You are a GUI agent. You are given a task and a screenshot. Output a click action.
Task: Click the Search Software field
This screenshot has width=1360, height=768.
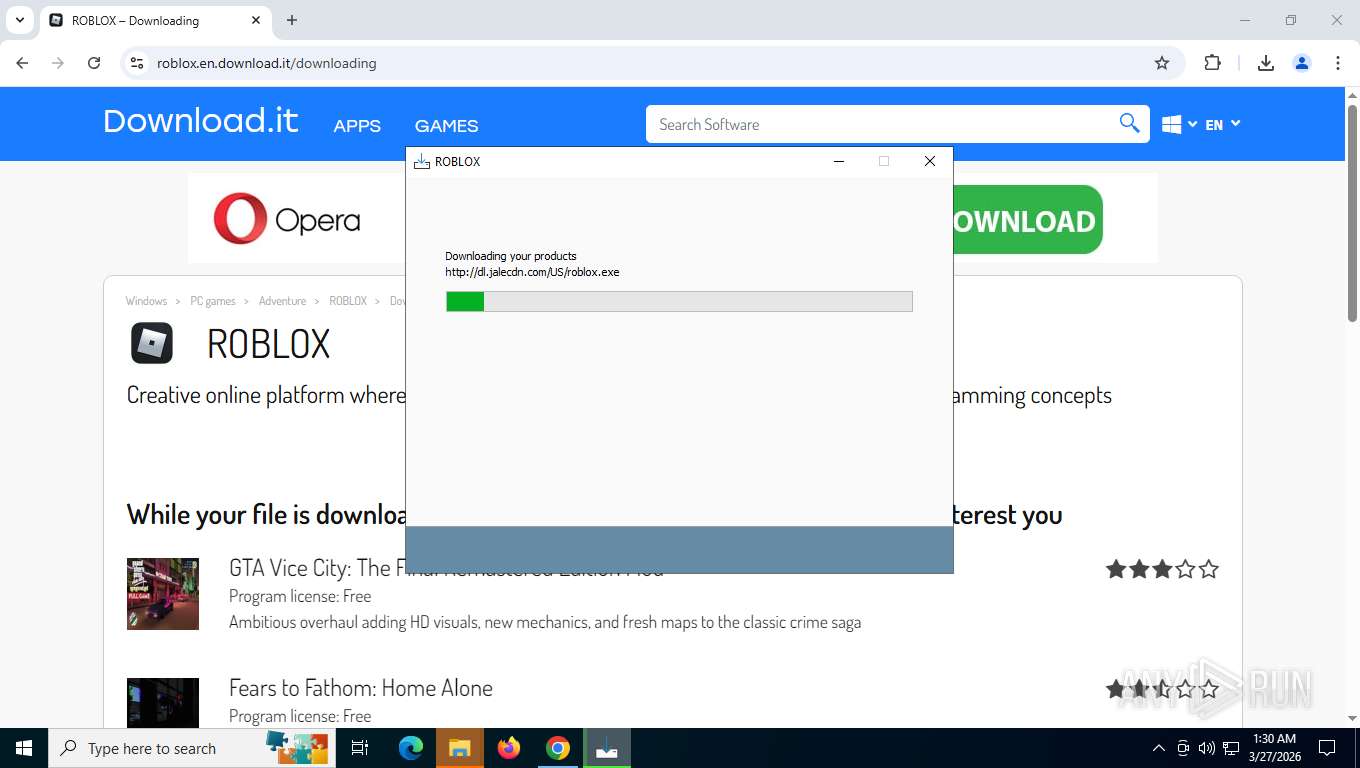[x=880, y=124]
